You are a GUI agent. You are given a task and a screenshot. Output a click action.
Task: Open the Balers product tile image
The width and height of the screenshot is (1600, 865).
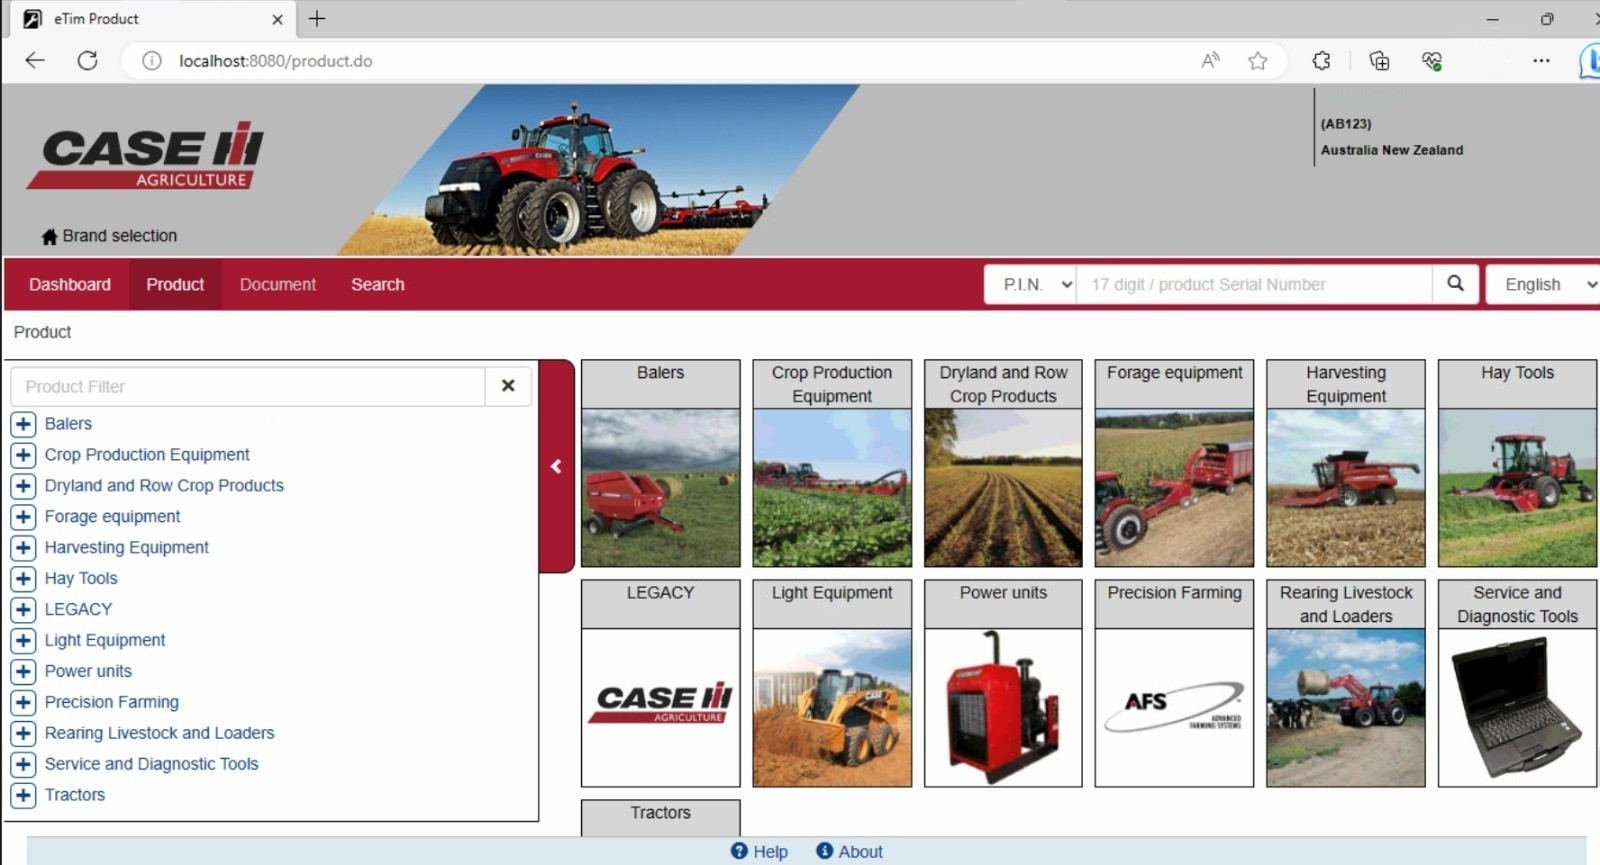tap(661, 488)
